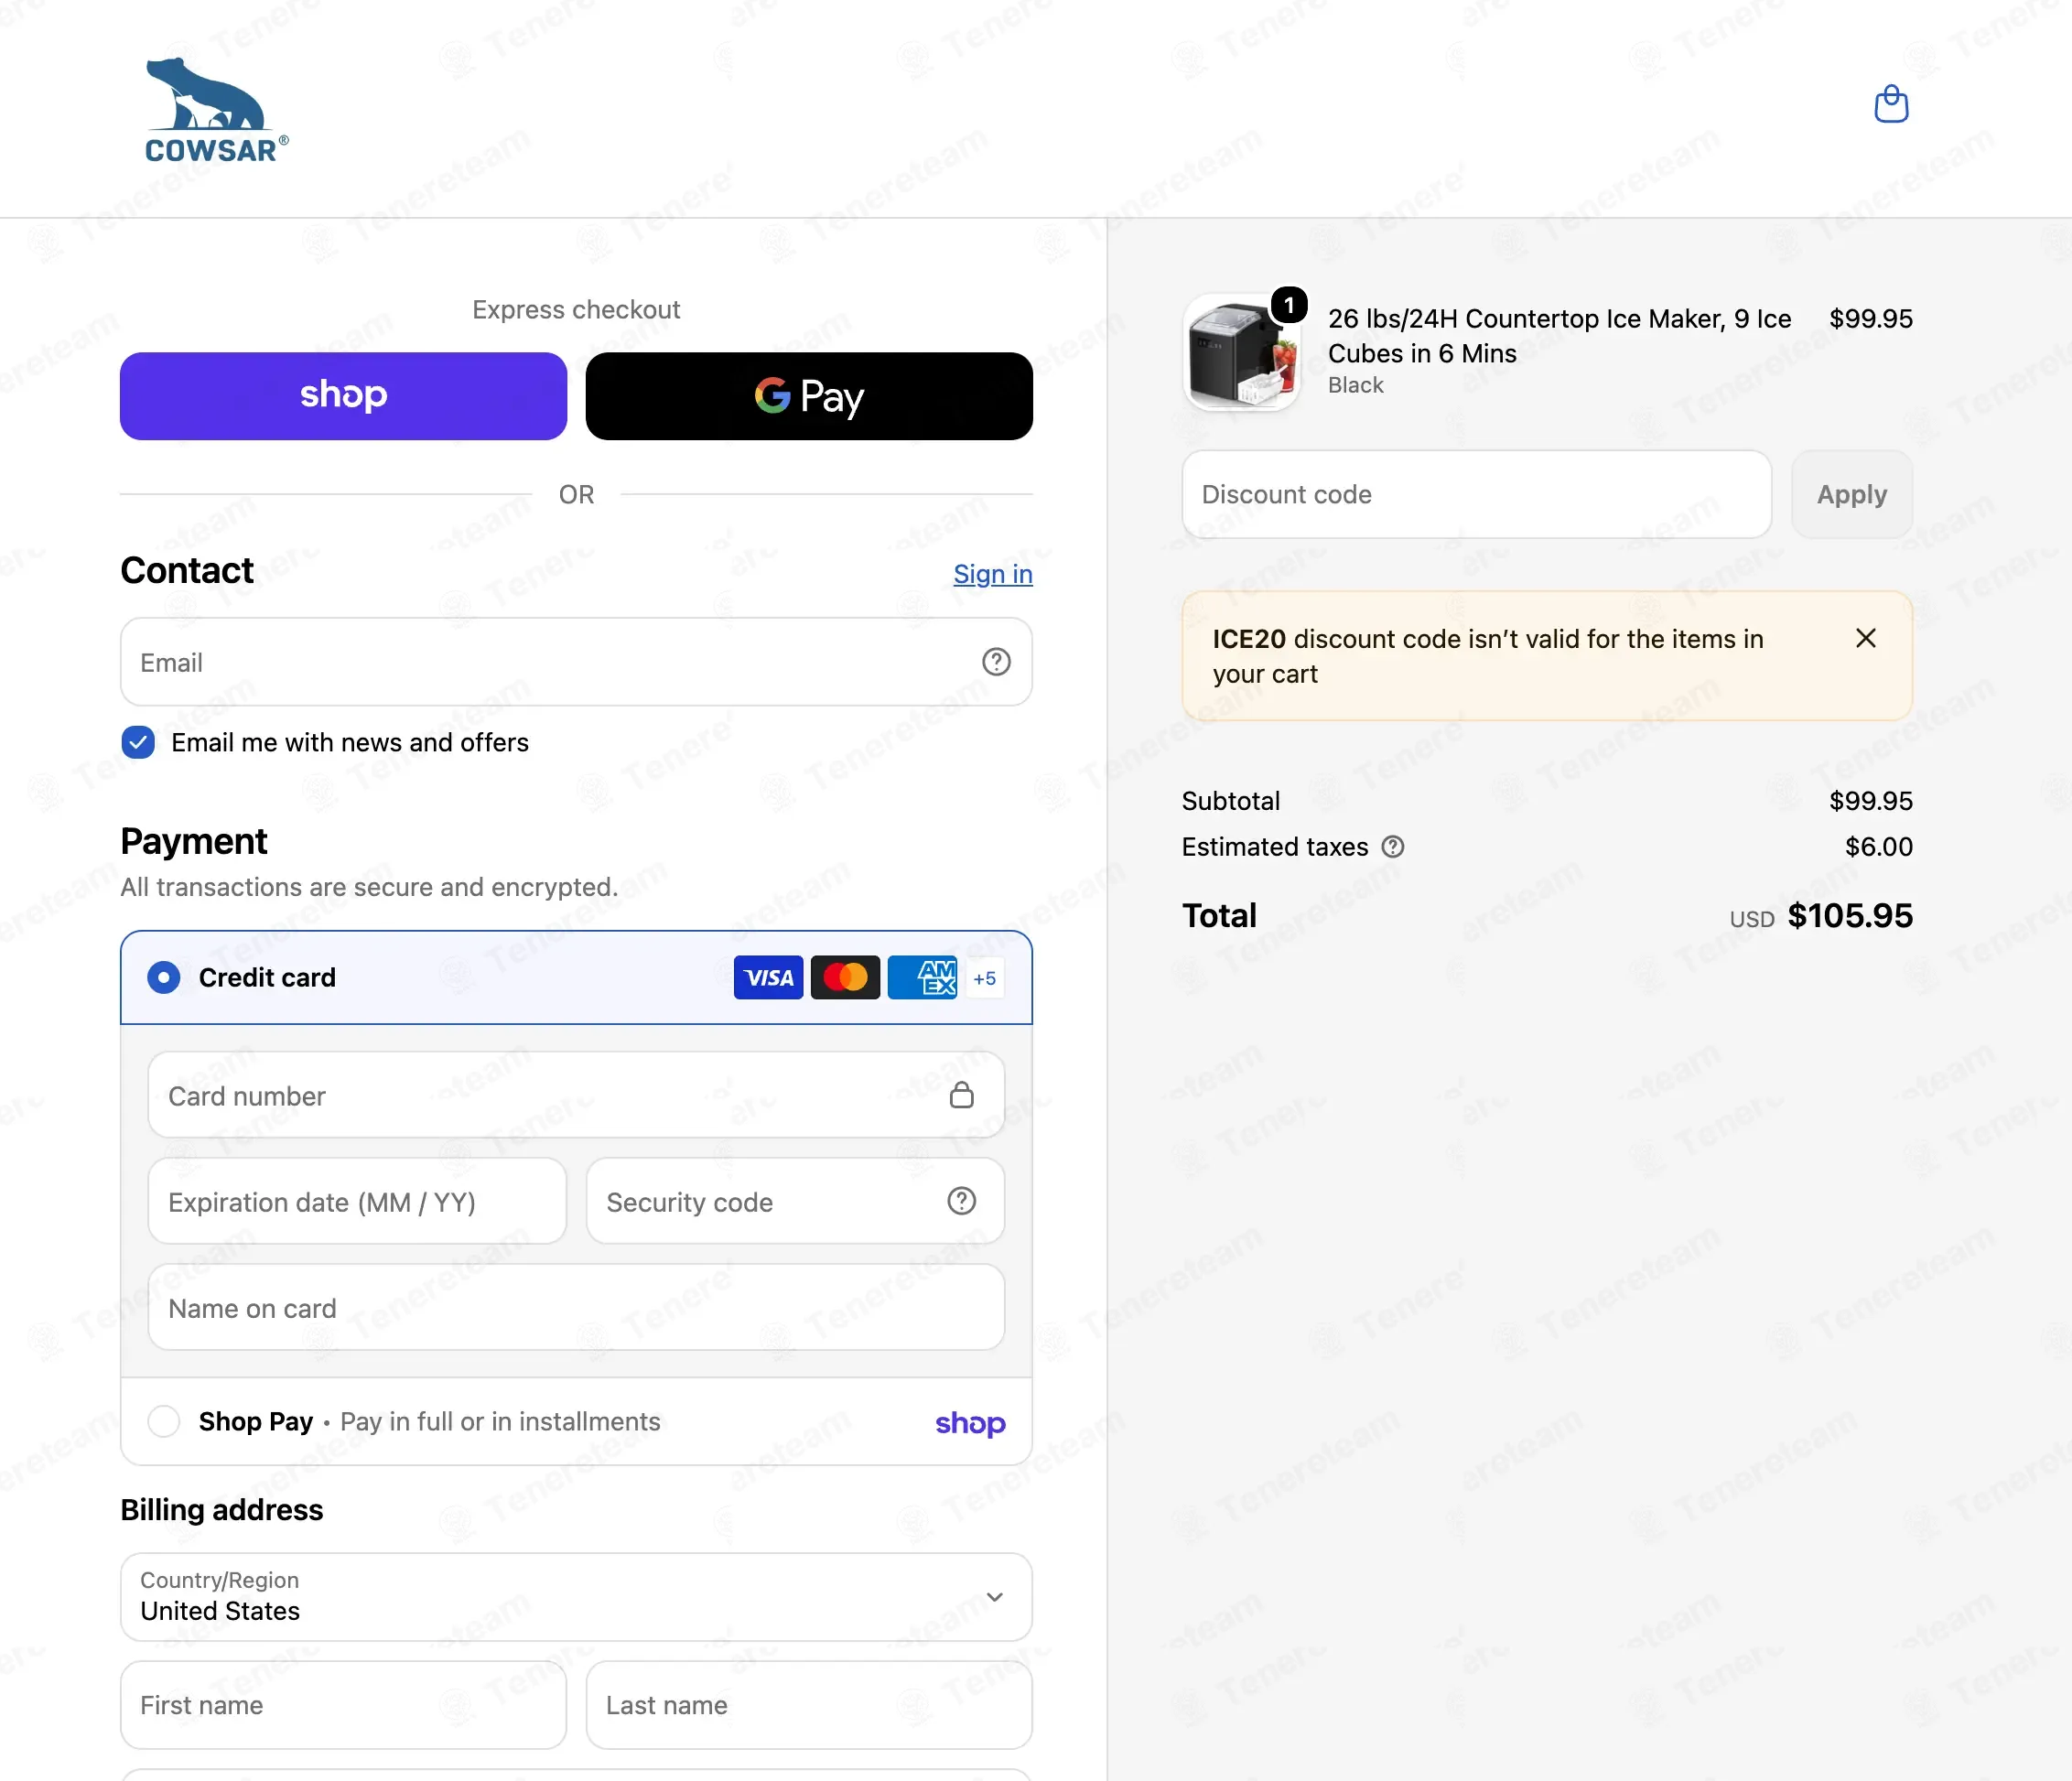Image resolution: width=2072 pixels, height=1781 pixels.
Task: Follow the Sign in link
Action: [992, 574]
